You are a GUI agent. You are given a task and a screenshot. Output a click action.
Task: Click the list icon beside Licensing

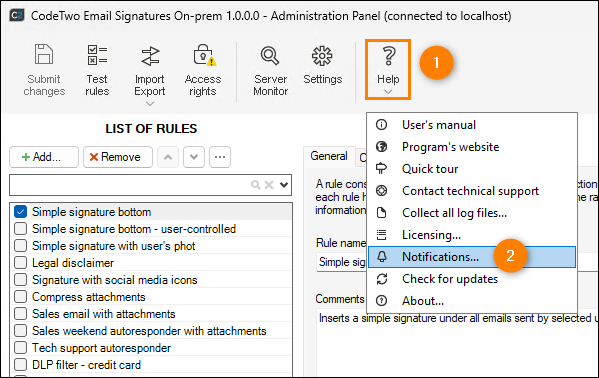(381, 235)
